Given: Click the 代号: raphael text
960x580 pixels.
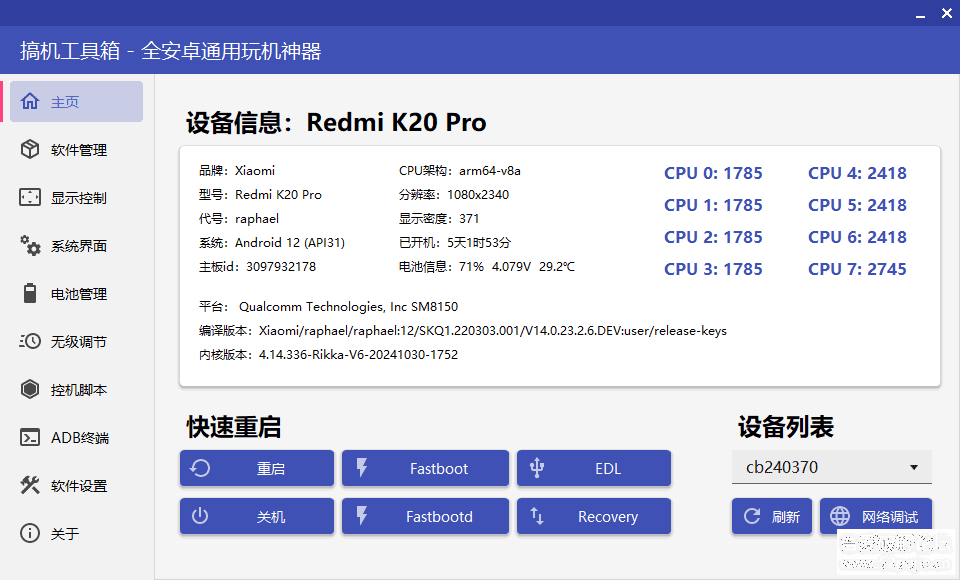Looking at the screenshot, I should [239, 219].
